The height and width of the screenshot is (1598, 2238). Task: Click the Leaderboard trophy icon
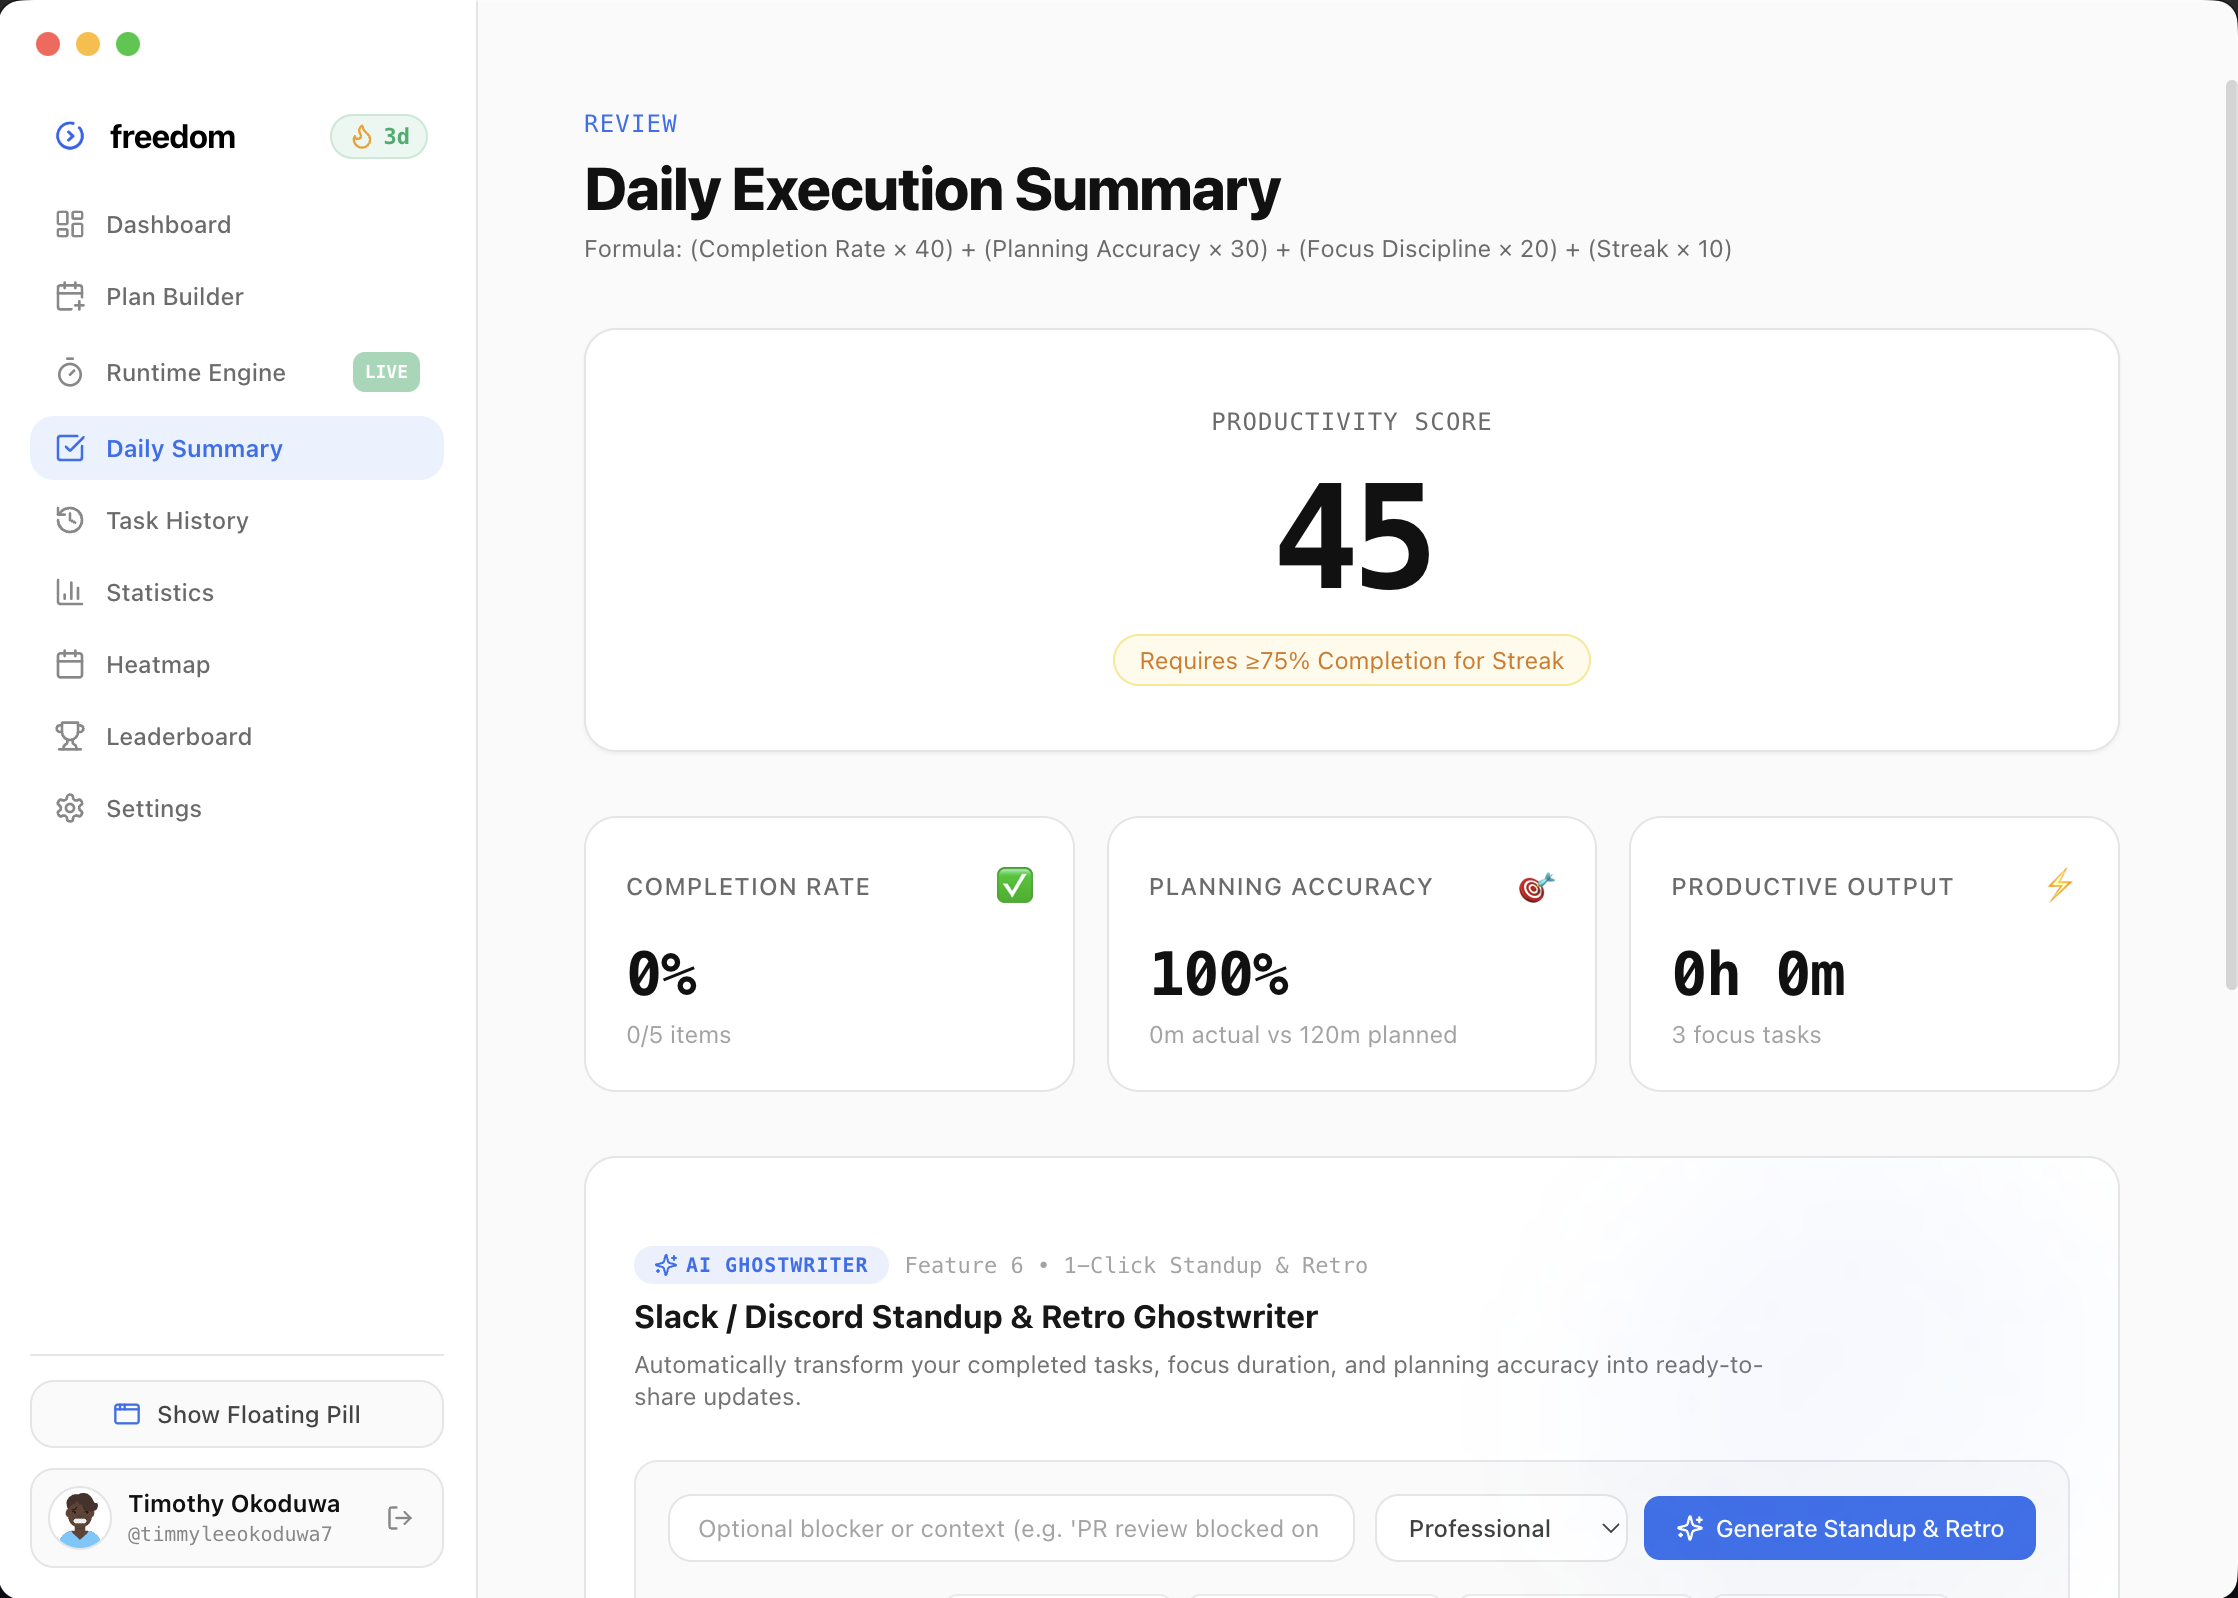click(70, 736)
